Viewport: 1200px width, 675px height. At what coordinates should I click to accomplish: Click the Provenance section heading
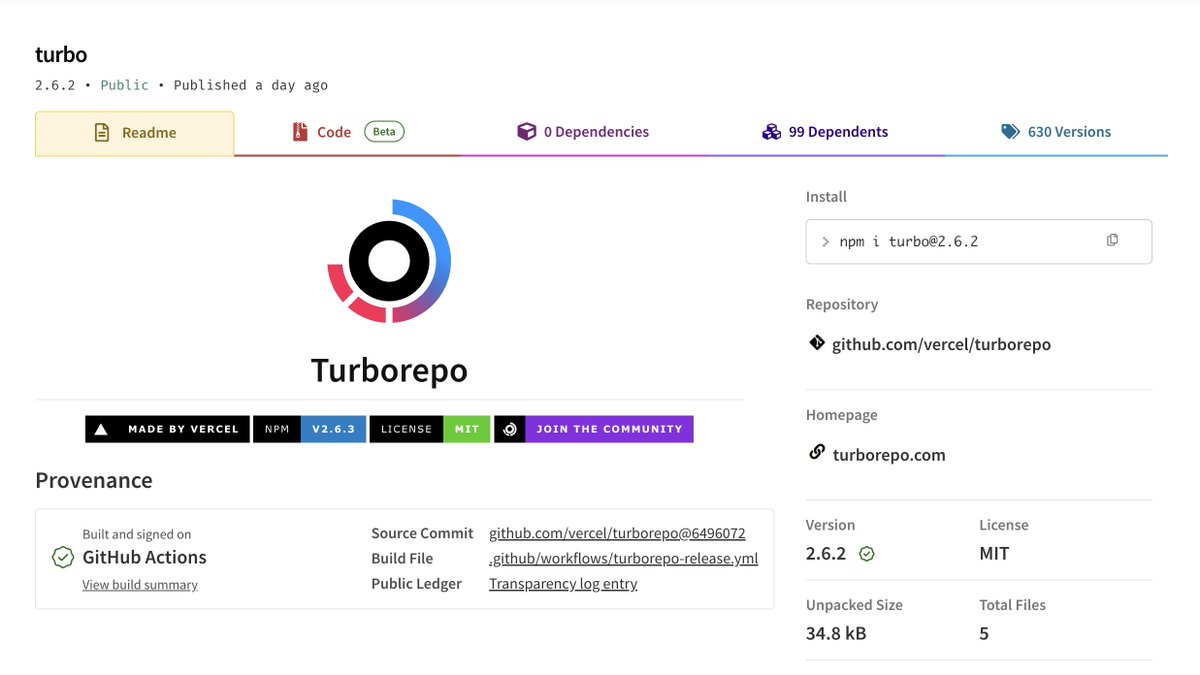(94, 480)
